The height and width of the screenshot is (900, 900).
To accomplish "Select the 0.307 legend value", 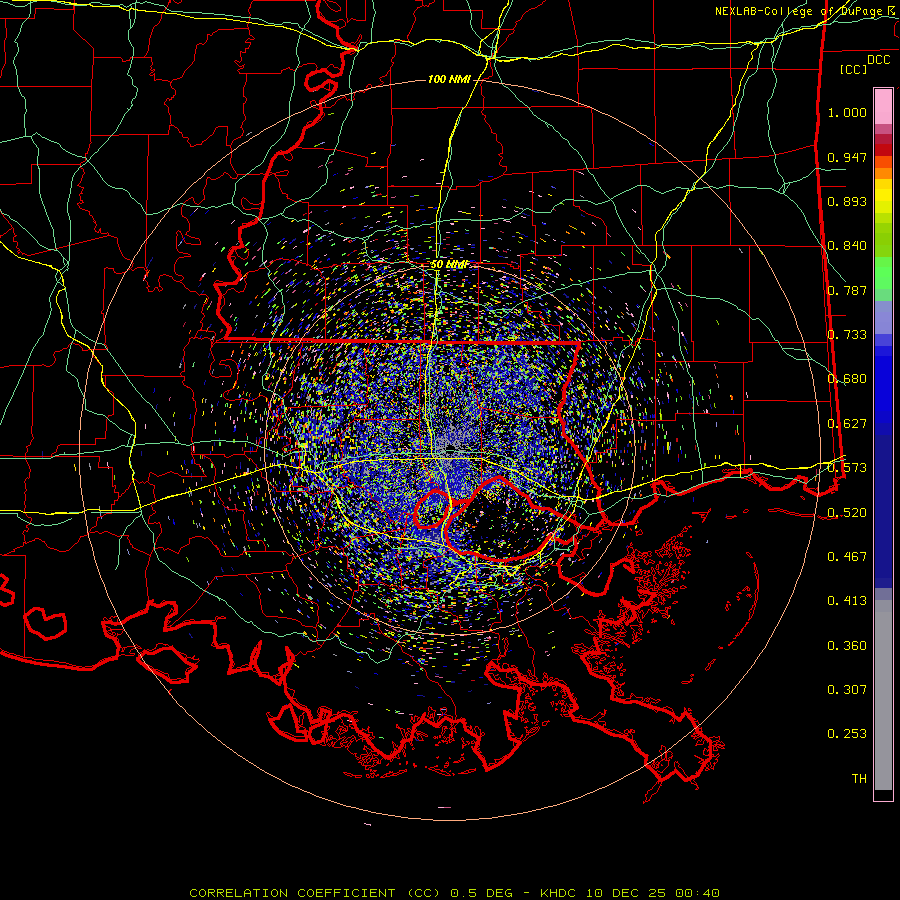I will pyautogui.click(x=847, y=690).
